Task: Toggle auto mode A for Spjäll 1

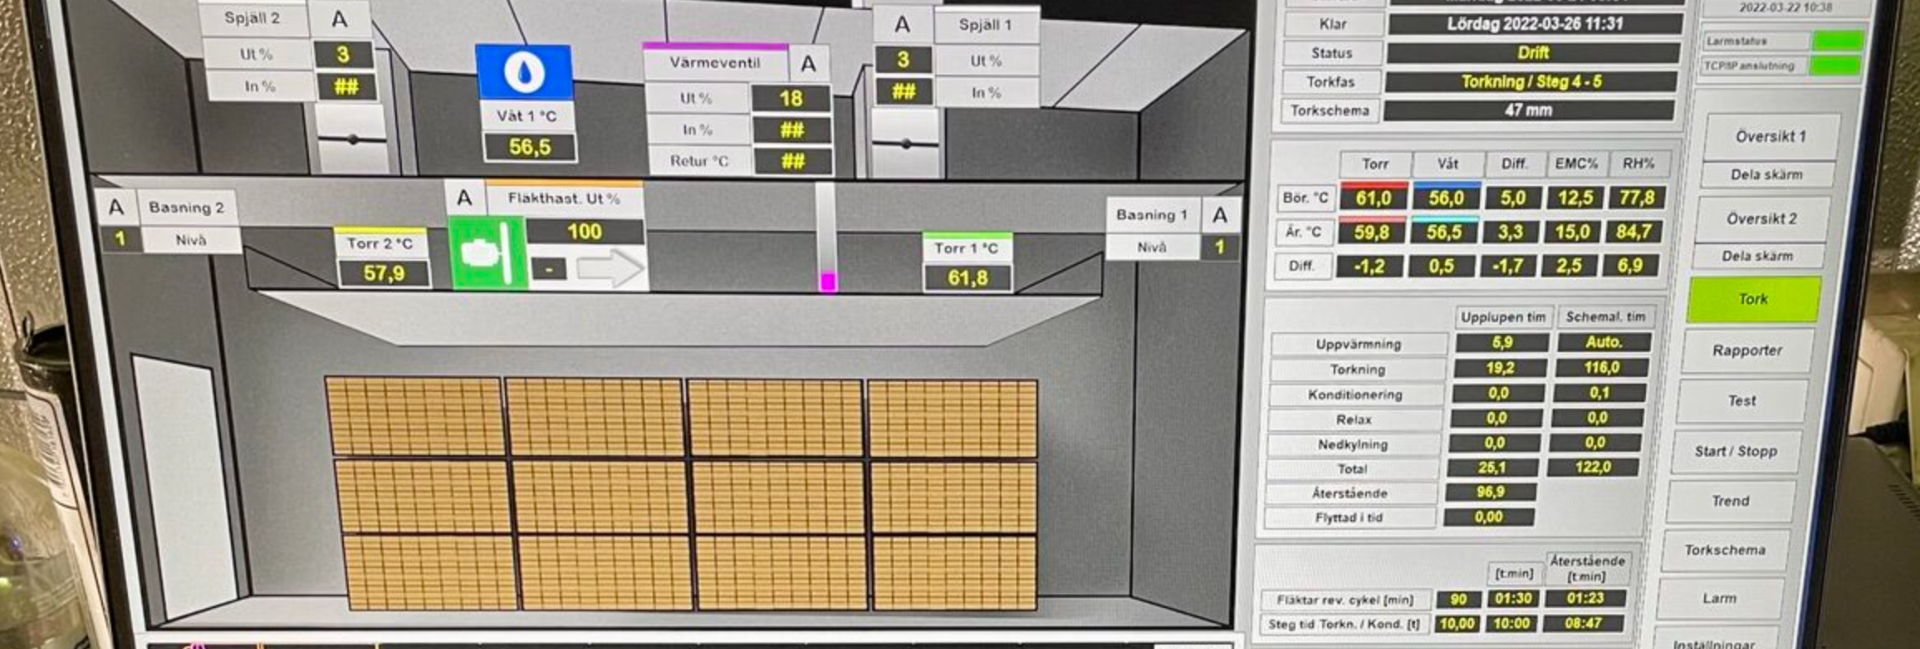Action: tap(902, 25)
